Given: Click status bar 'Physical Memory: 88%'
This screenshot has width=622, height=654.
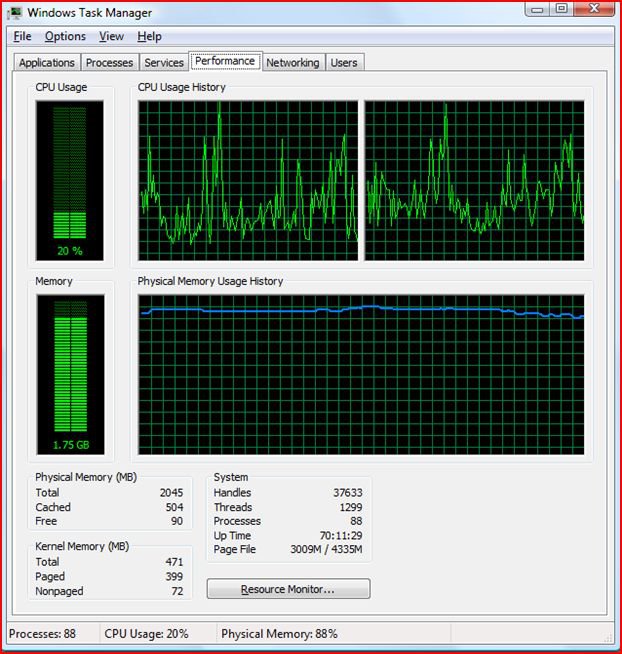Looking at the screenshot, I should pos(279,634).
